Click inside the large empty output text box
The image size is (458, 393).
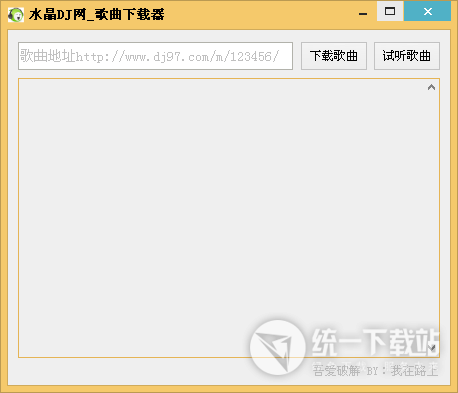pos(222,218)
